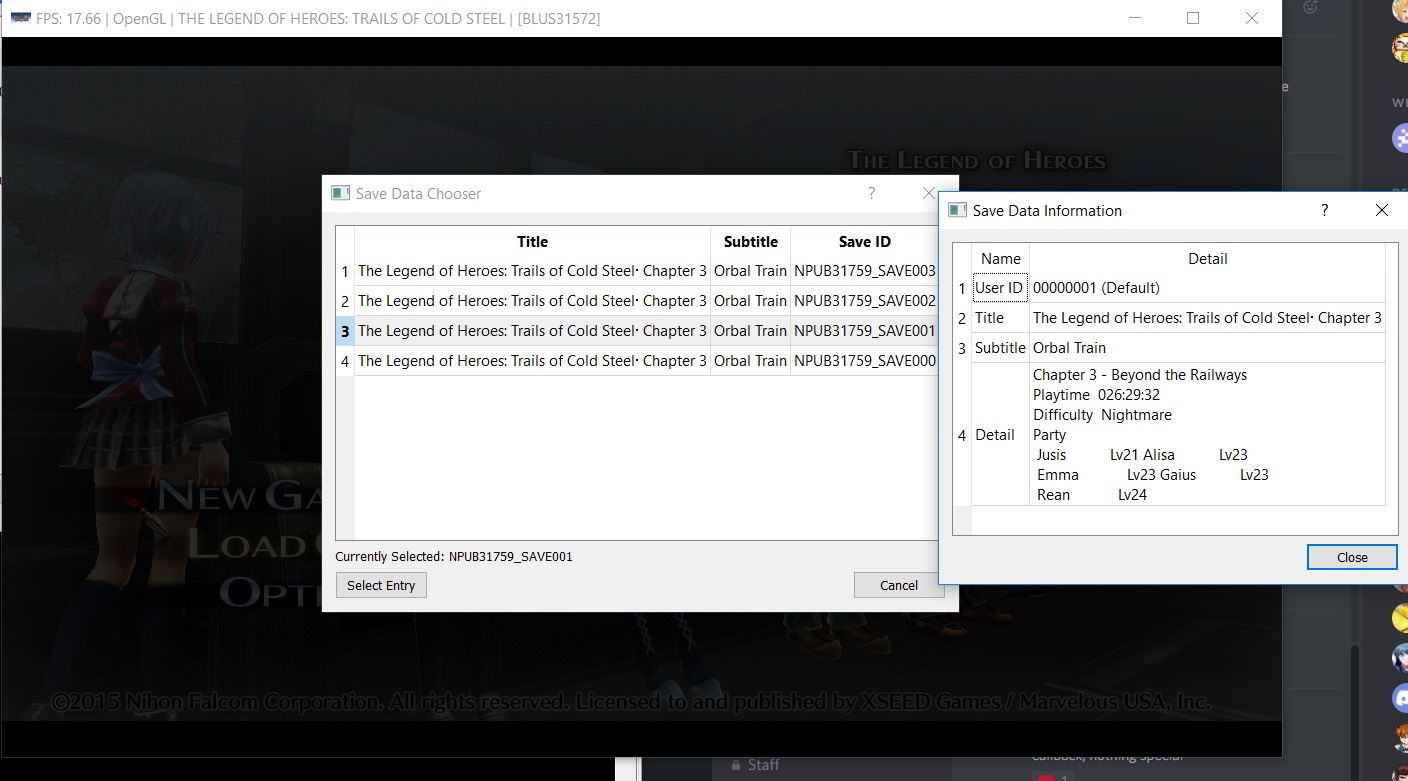The image size is (1408, 781).
Task: Open help in Save Data Information title bar
Action: click(1324, 210)
